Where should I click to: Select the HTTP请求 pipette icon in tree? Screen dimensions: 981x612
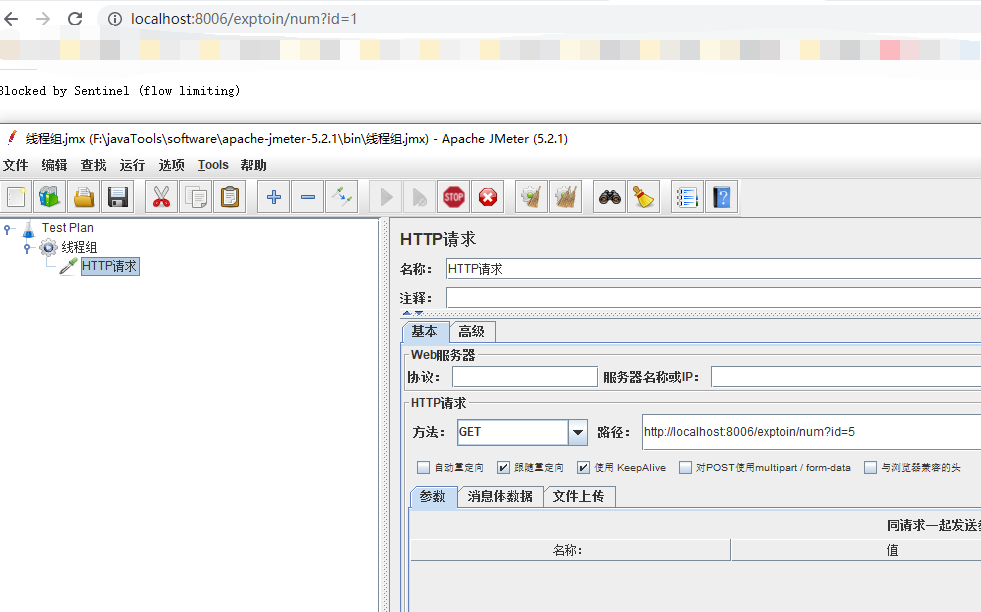(68, 266)
